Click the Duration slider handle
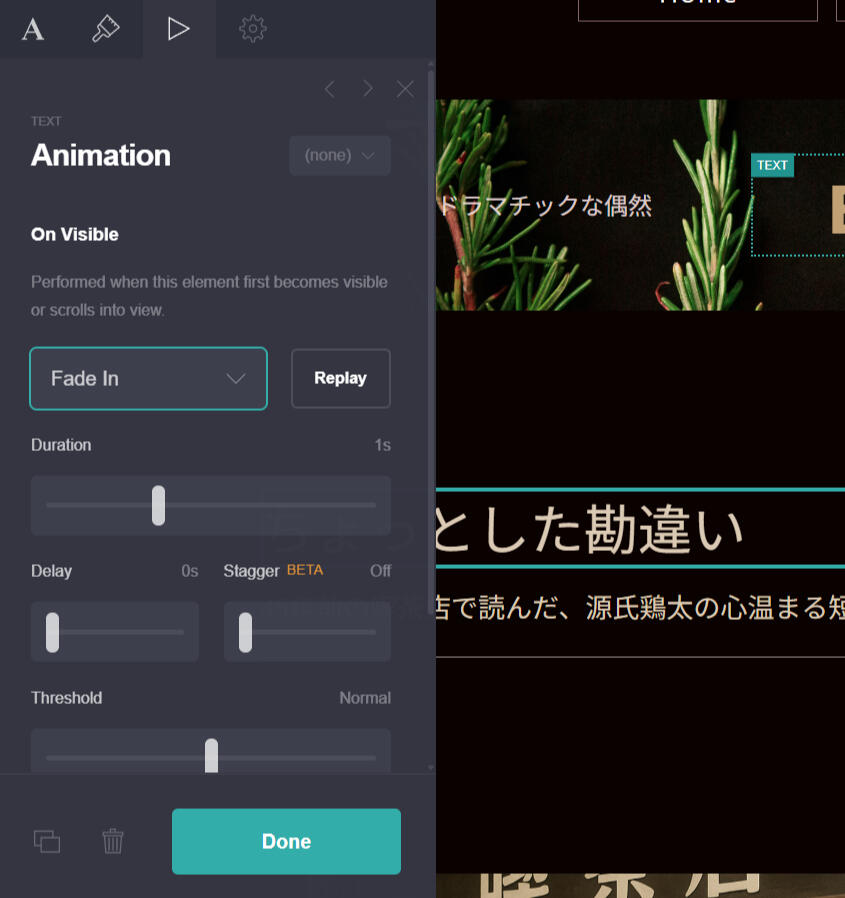The height and width of the screenshot is (898, 845). (158, 505)
